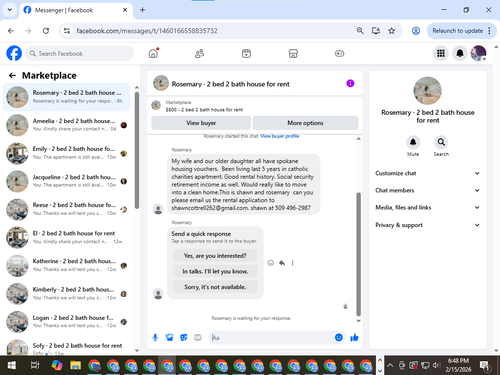Send quick reply In talks. I'll let you know.
The image size is (500, 375).
[x=215, y=271]
